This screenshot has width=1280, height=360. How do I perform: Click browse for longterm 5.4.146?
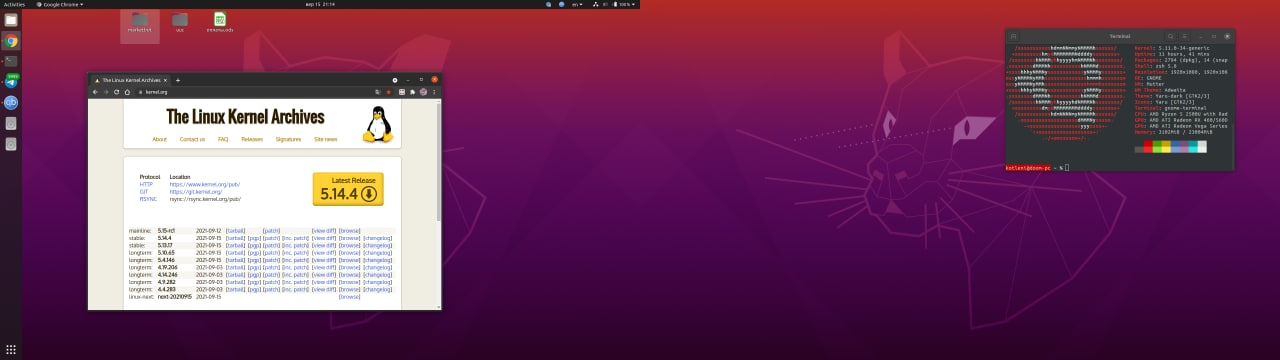[x=349, y=260]
